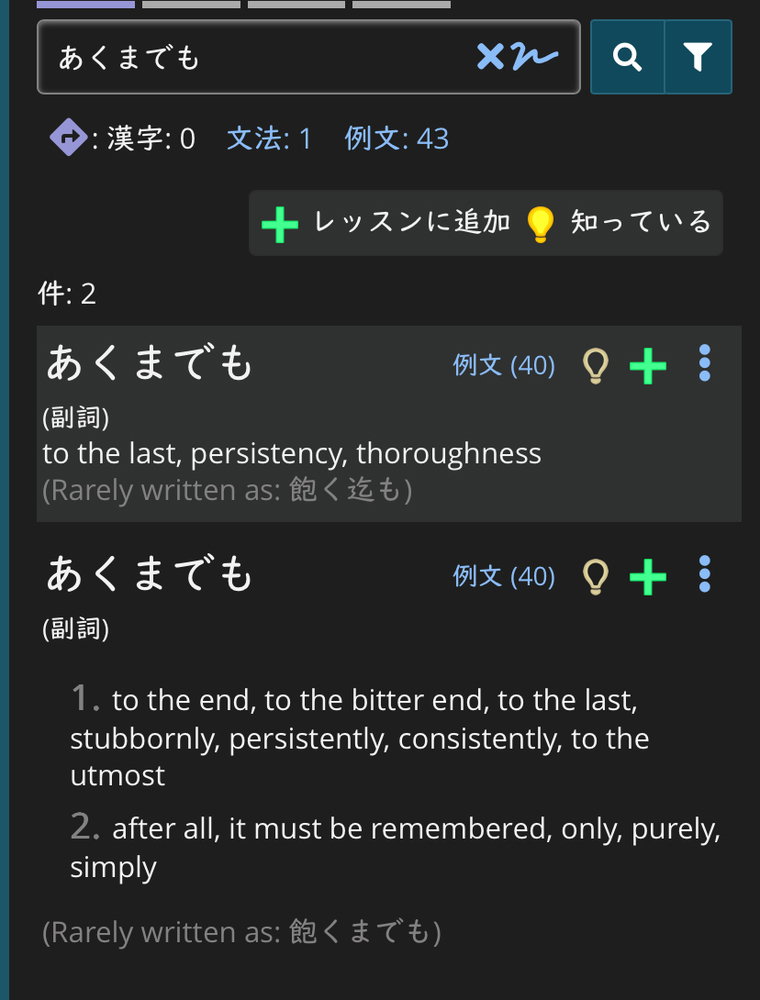The height and width of the screenshot is (1000, 760).
Task: Open kebab menu on the second entry
Action: pyautogui.click(x=703, y=575)
